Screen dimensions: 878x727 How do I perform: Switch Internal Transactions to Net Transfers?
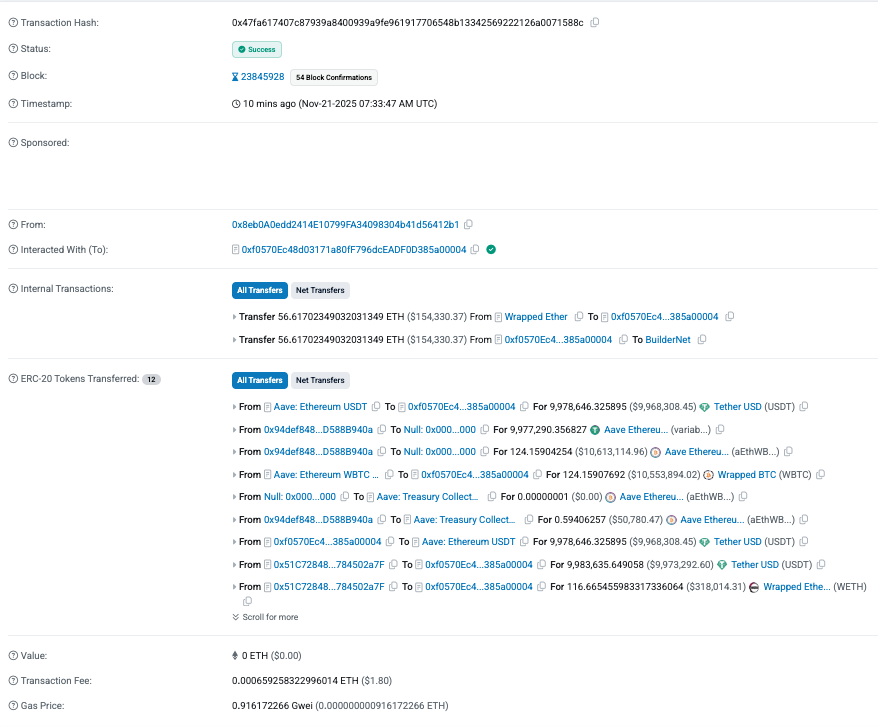[x=319, y=291]
